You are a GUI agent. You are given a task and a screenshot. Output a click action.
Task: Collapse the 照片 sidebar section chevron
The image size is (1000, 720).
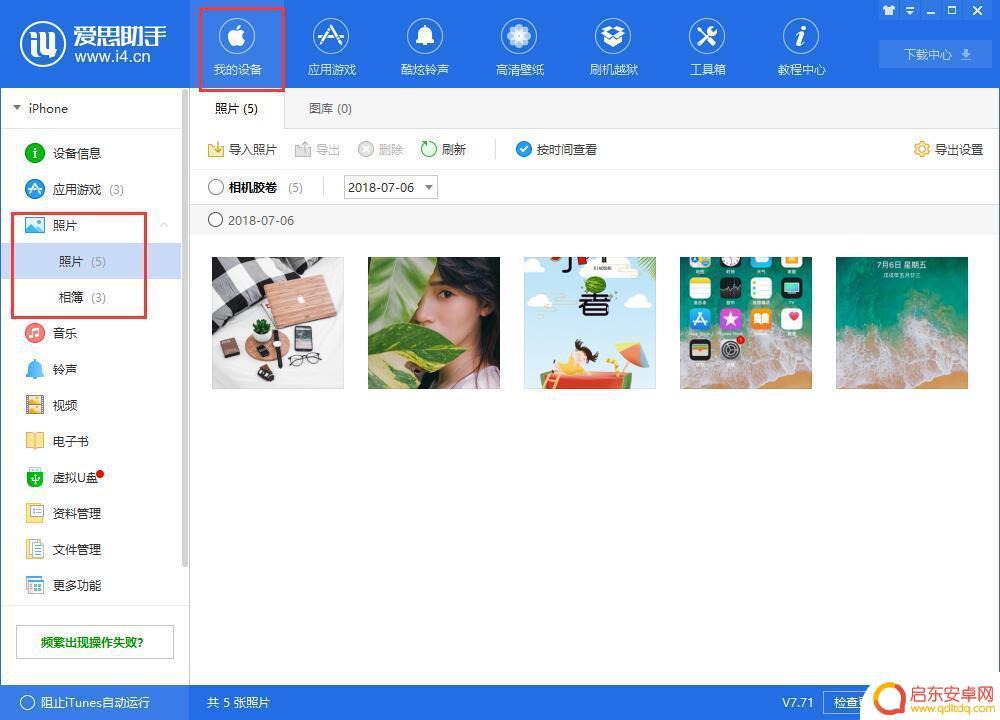(x=164, y=225)
